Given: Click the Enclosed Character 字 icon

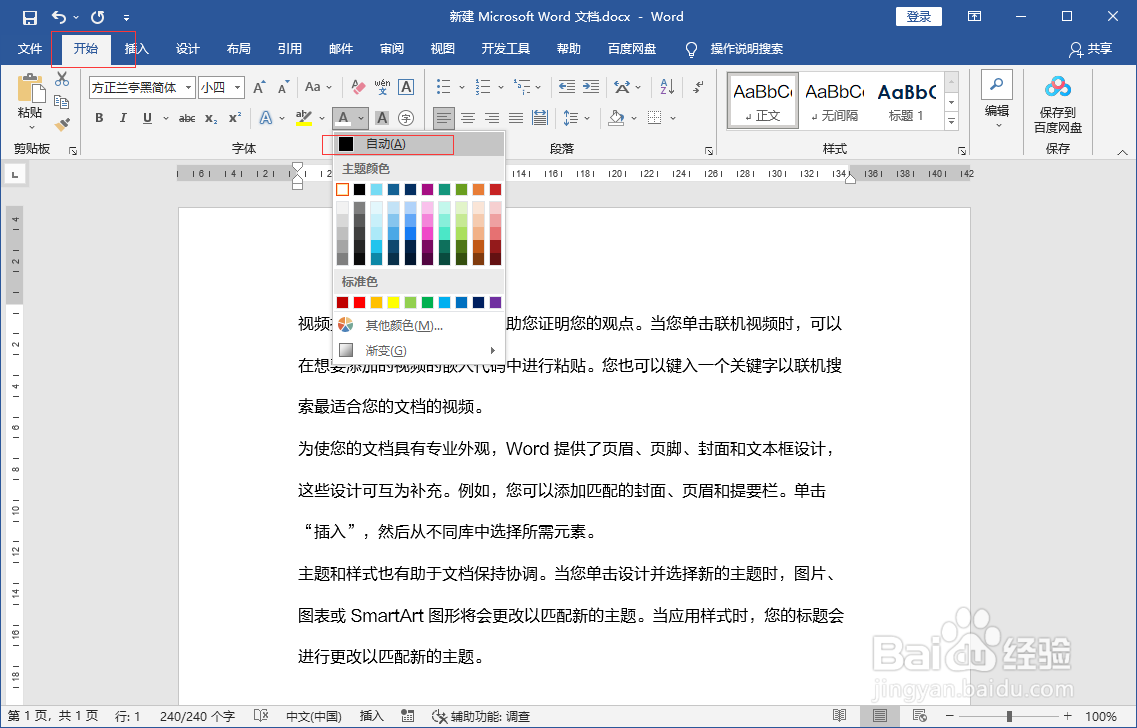Looking at the screenshot, I should click(406, 118).
